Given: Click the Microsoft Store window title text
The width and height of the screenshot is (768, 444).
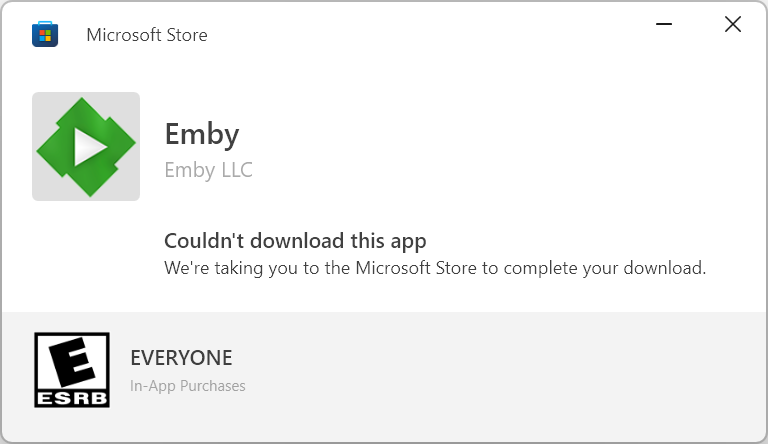Looking at the screenshot, I should point(147,35).
